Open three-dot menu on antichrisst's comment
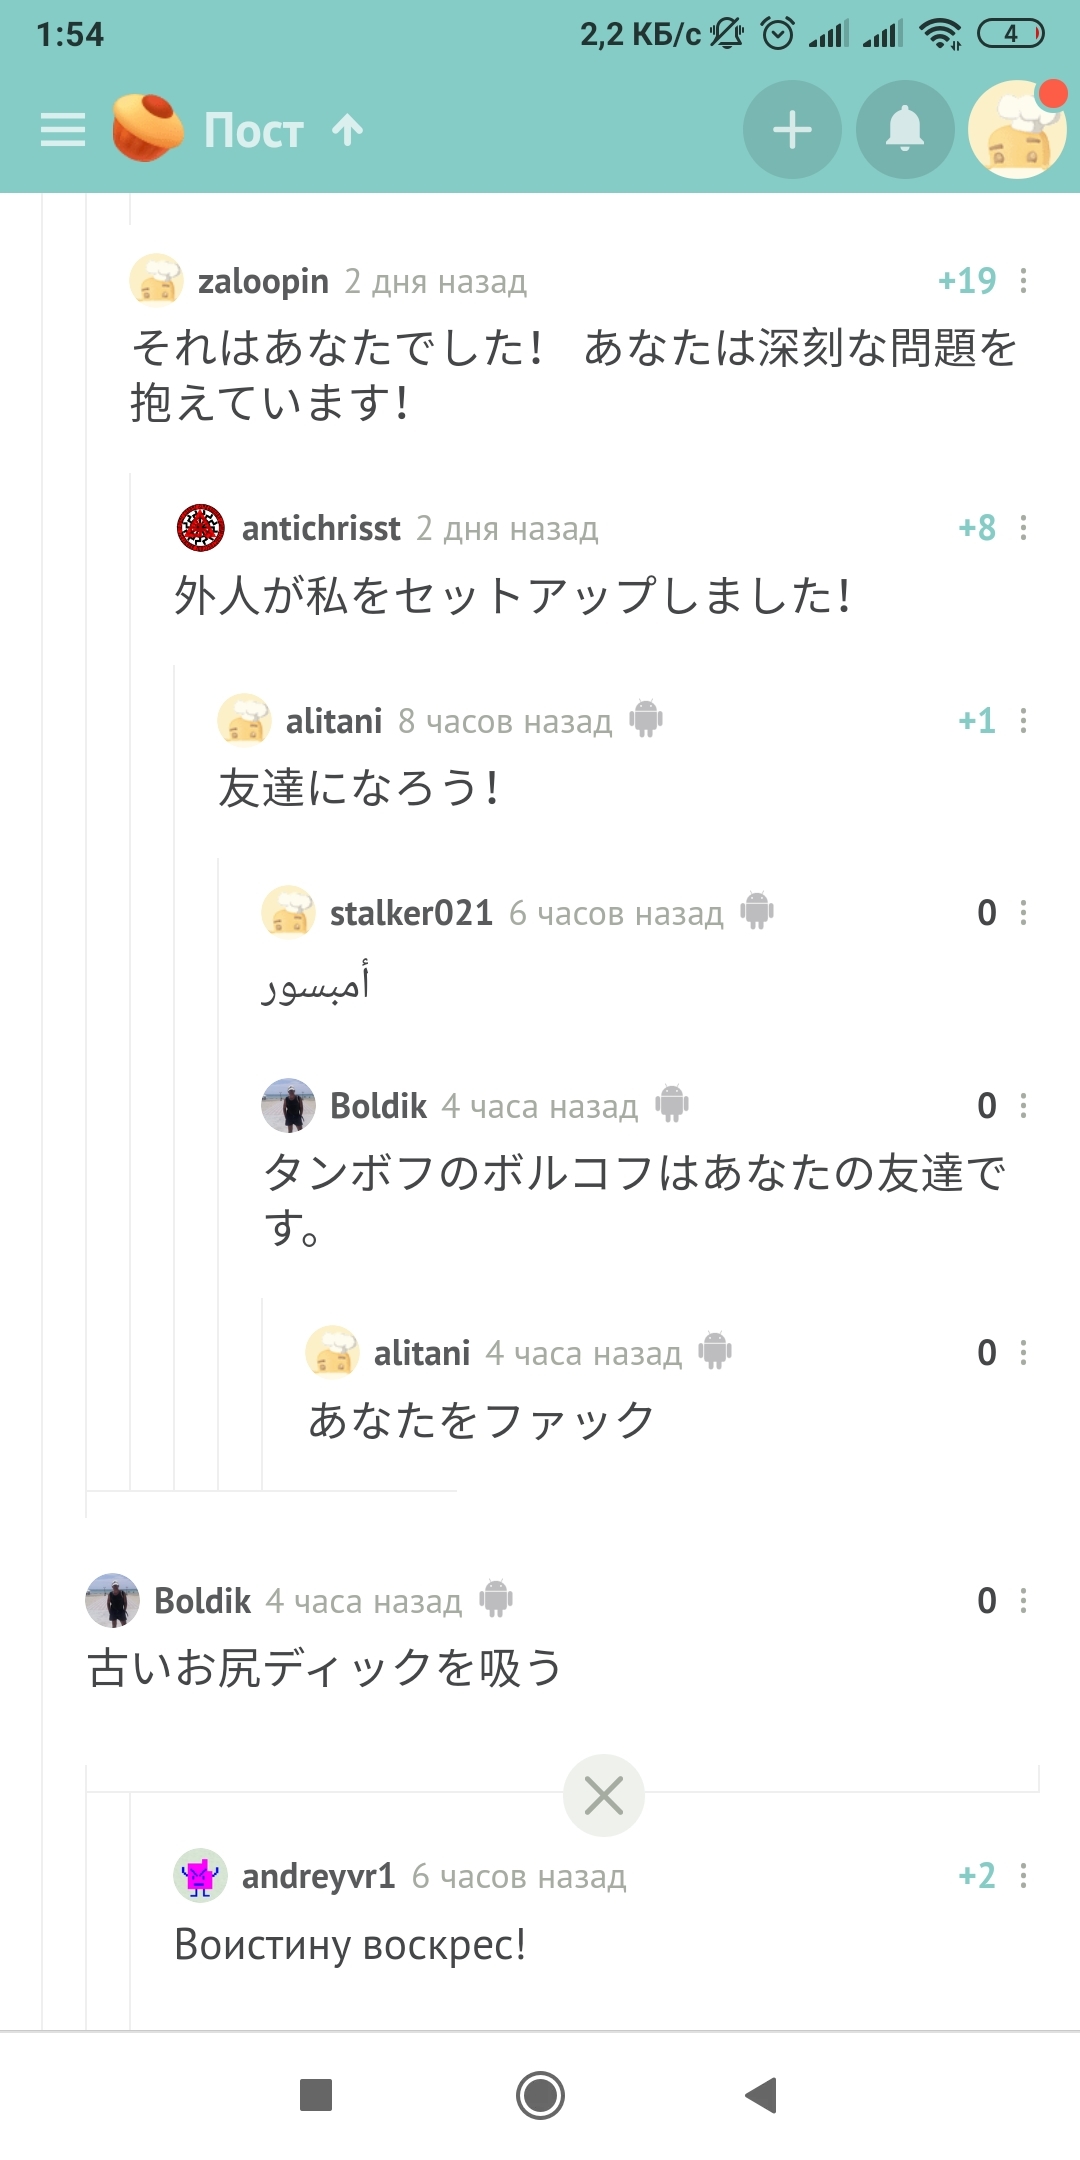The width and height of the screenshot is (1080, 2160). 1023,528
